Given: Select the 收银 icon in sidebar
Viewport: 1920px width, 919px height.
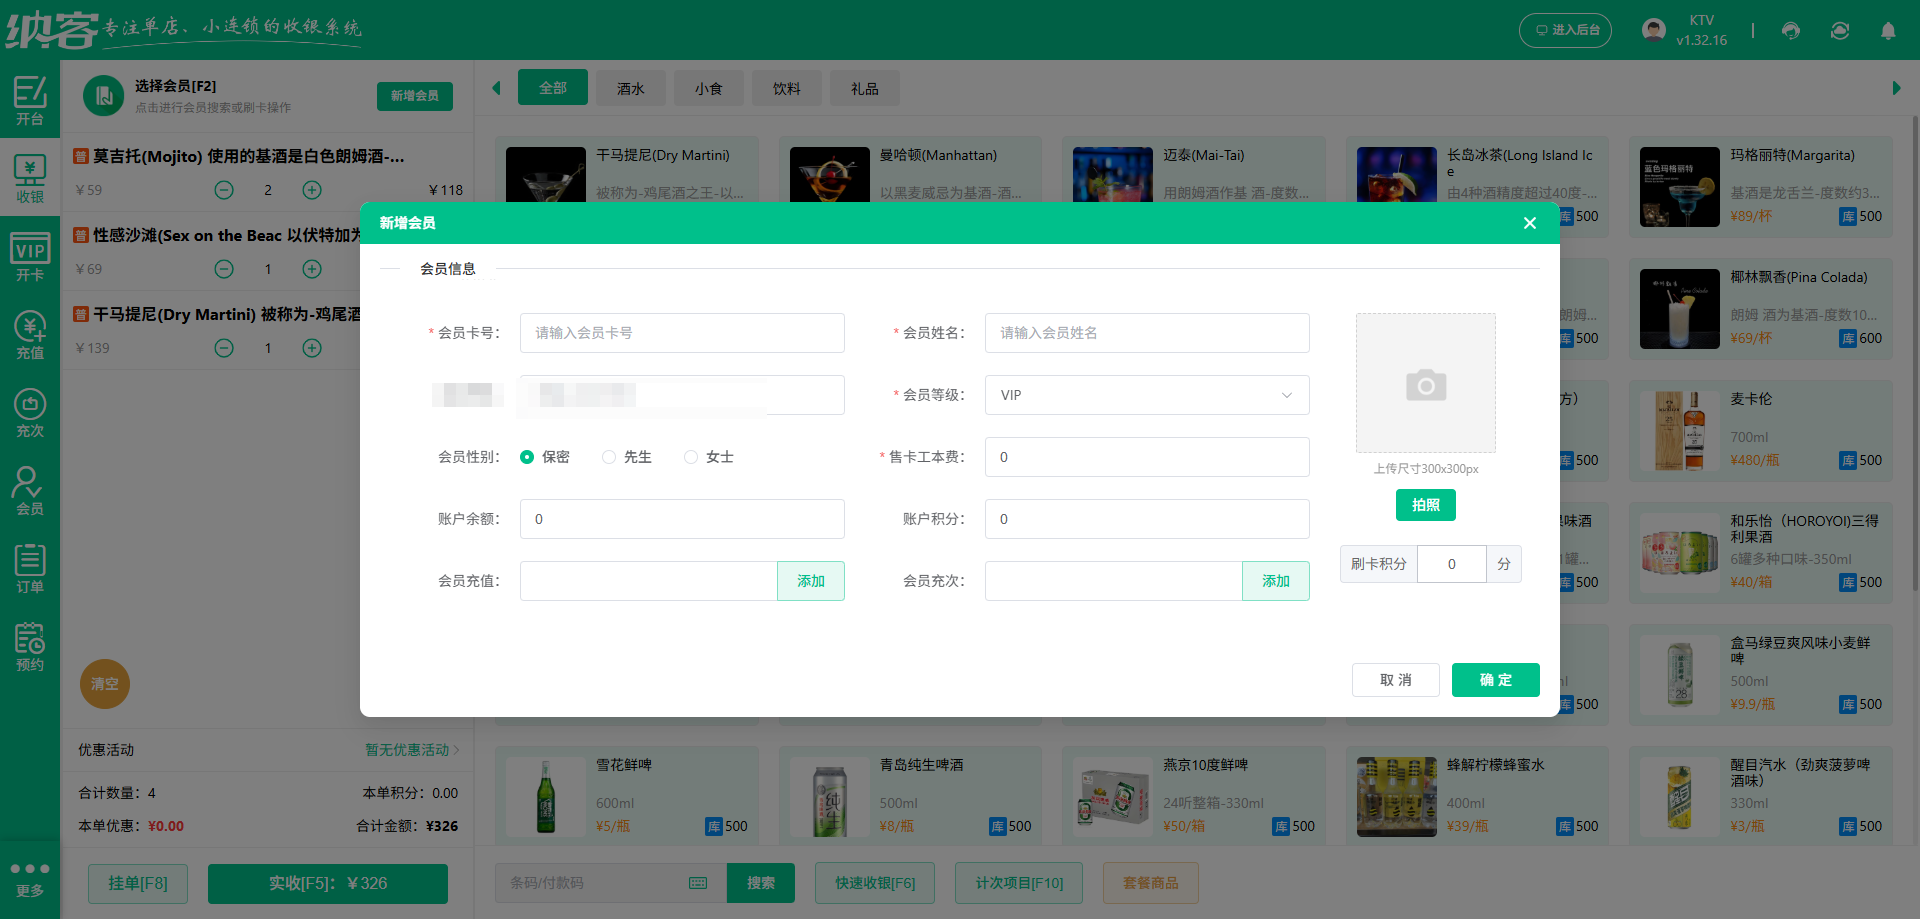Looking at the screenshot, I should coord(30,176).
